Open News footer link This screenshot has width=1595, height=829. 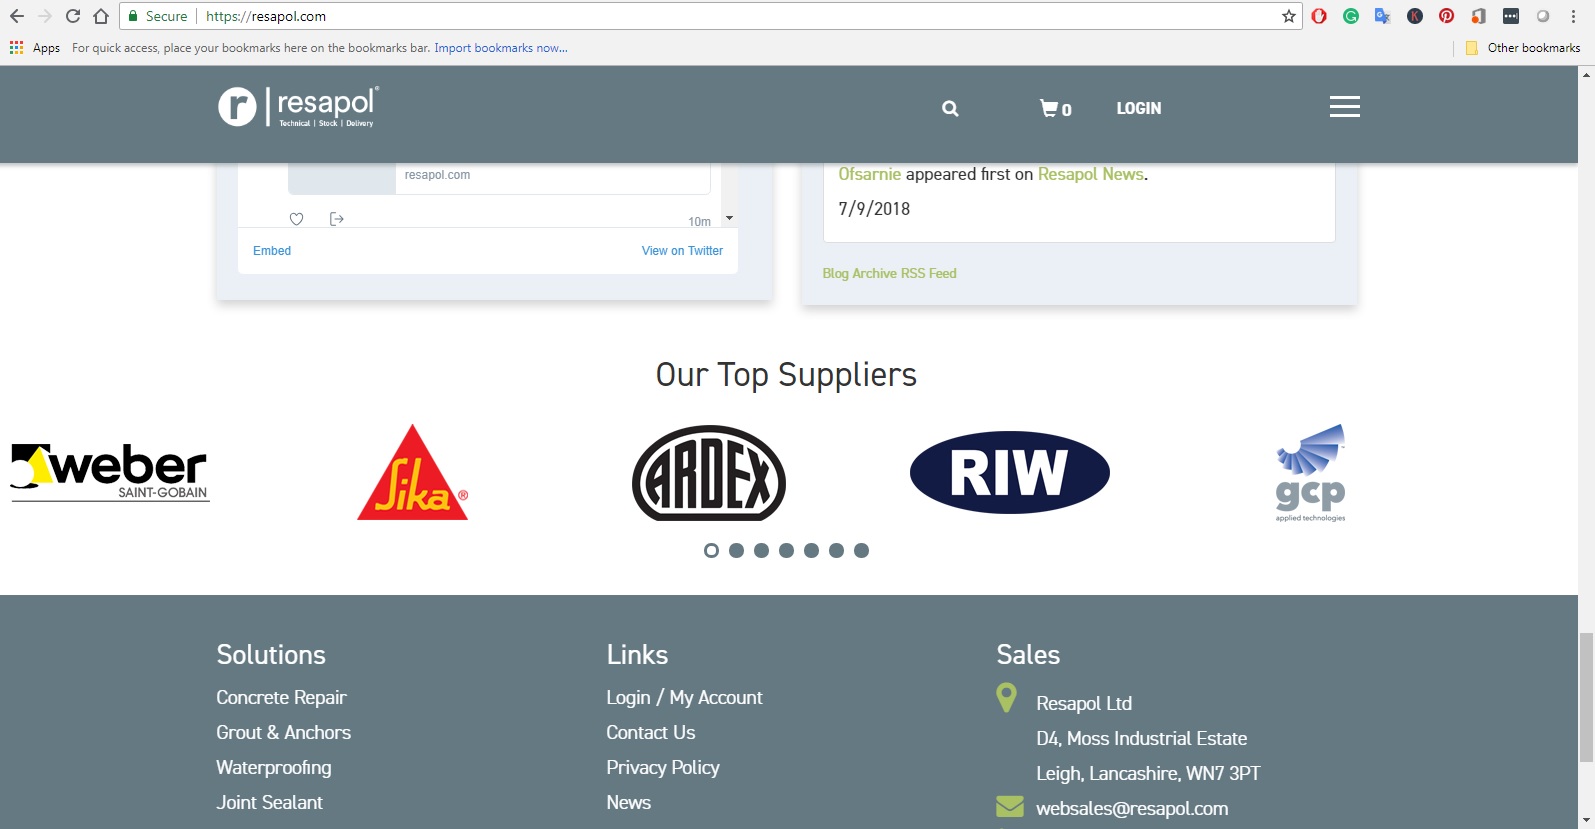pyautogui.click(x=628, y=802)
